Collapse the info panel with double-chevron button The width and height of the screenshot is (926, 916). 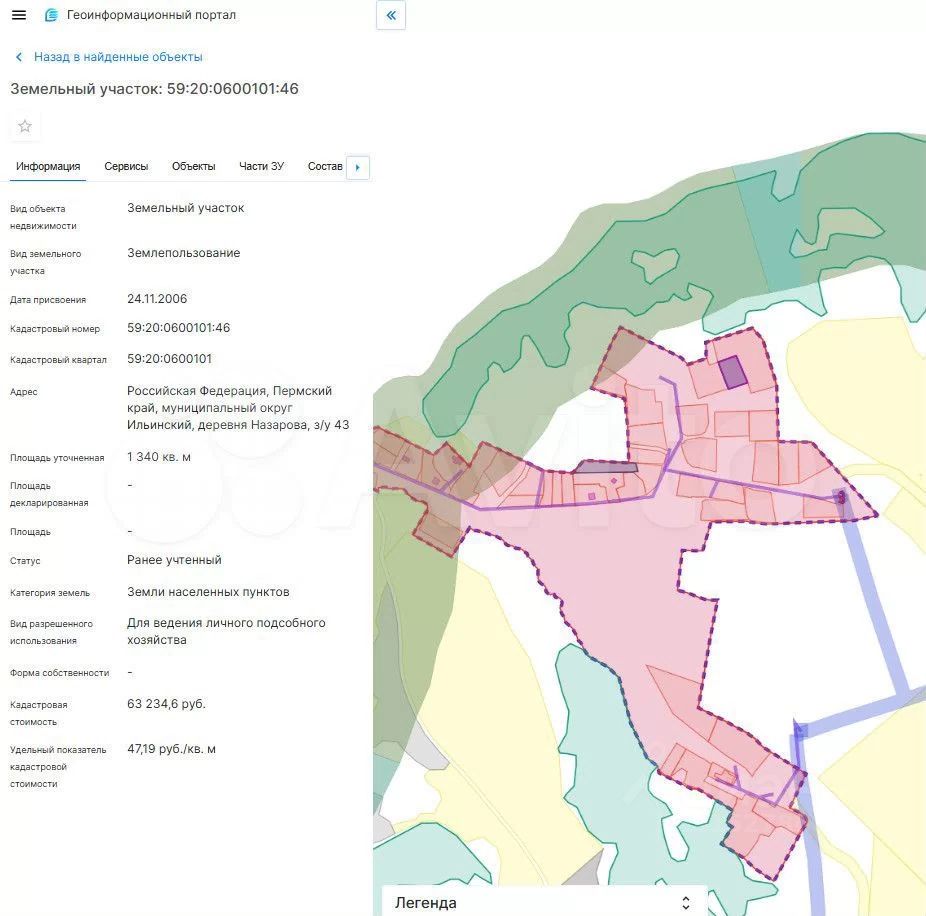coord(391,15)
